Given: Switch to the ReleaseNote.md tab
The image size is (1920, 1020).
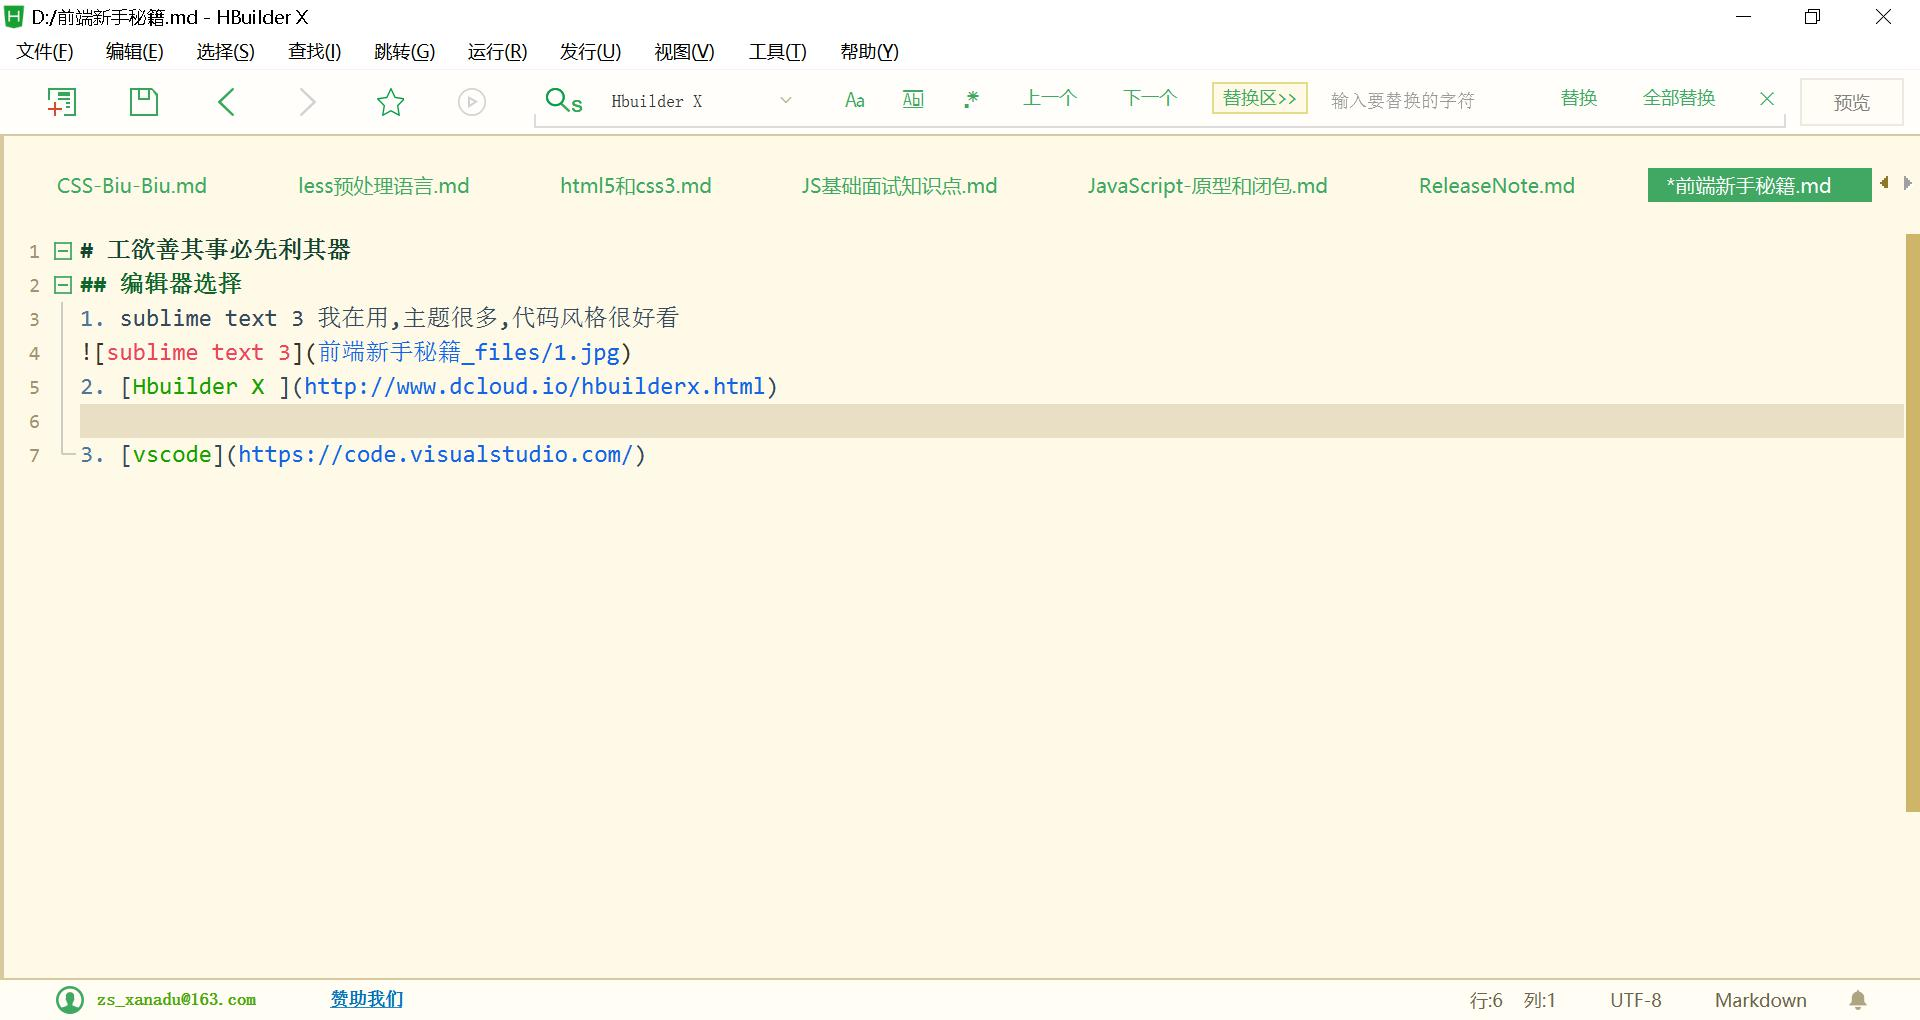Looking at the screenshot, I should tap(1496, 186).
